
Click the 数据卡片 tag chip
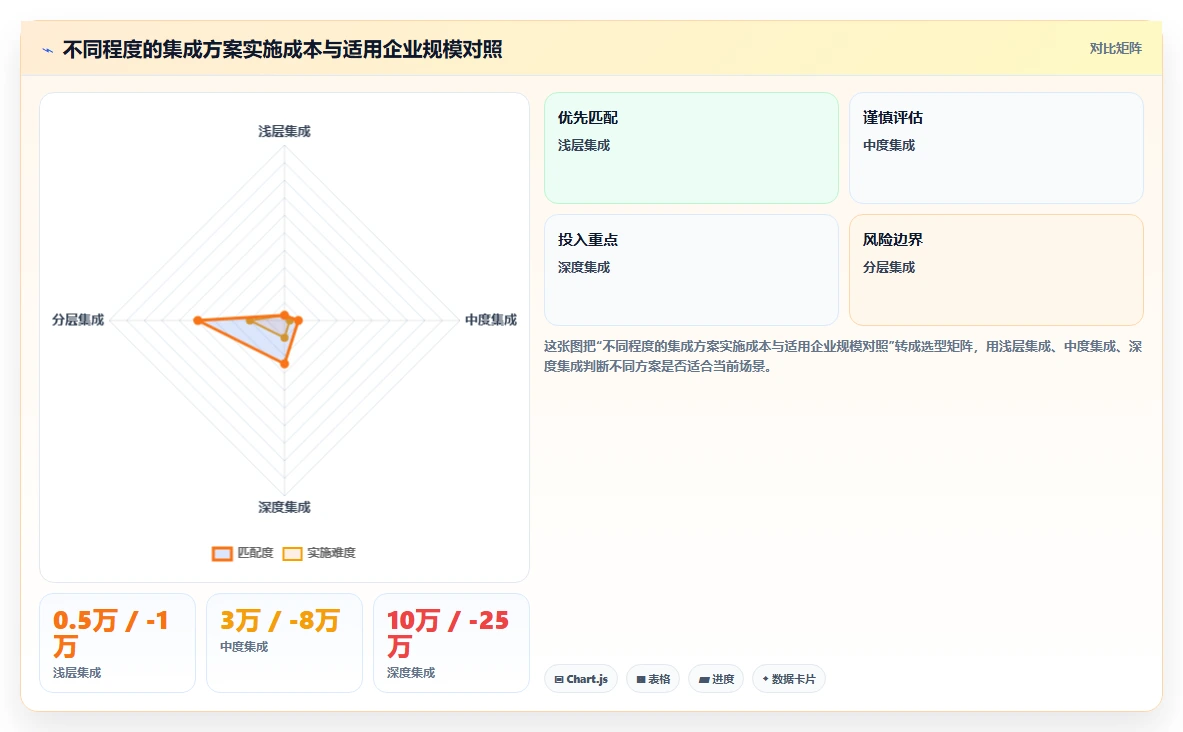[x=789, y=679]
